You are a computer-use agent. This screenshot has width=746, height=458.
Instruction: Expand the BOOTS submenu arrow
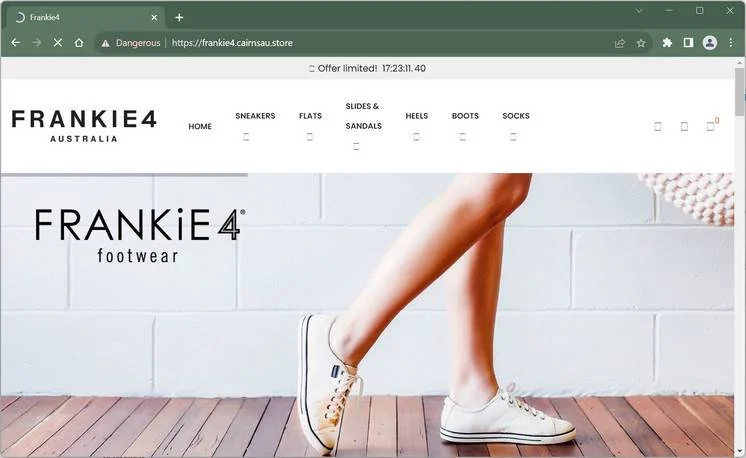pos(462,137)
